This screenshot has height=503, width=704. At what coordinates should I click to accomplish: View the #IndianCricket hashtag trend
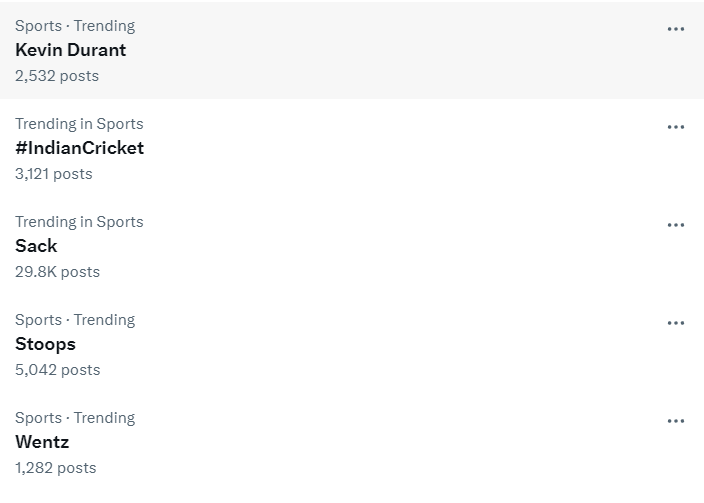(79, 148)
